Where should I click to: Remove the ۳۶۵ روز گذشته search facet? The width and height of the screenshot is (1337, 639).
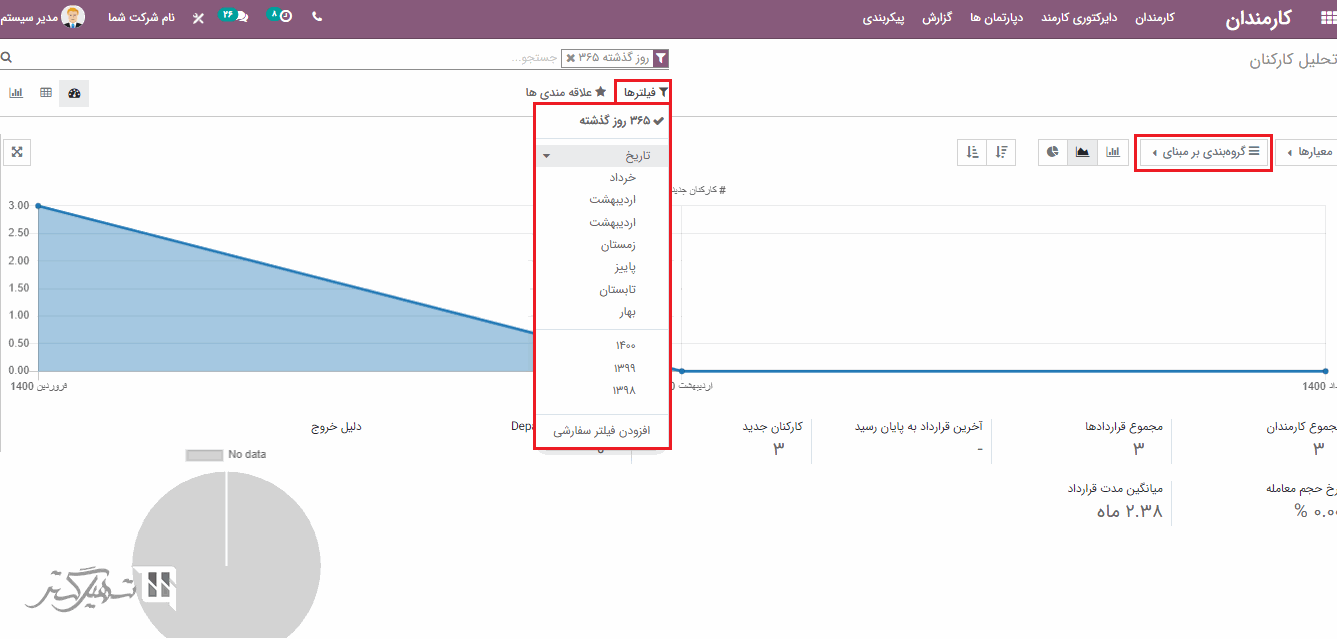[570, 58]
